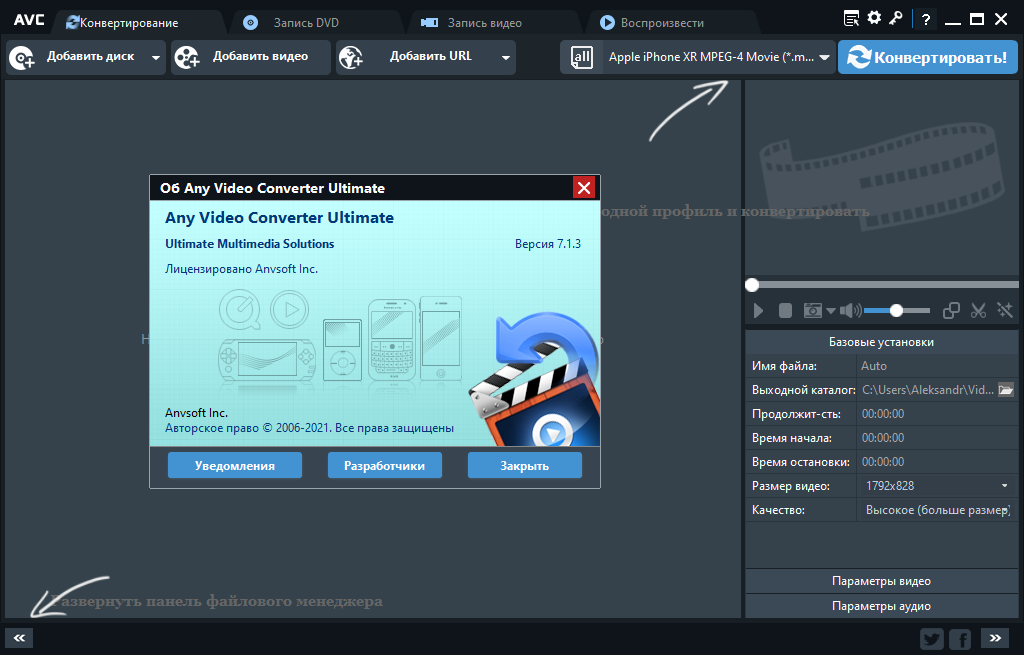1024x655 pixels.
Task: Open the quality dropdown set to Высокое
Action: [937, 510]
